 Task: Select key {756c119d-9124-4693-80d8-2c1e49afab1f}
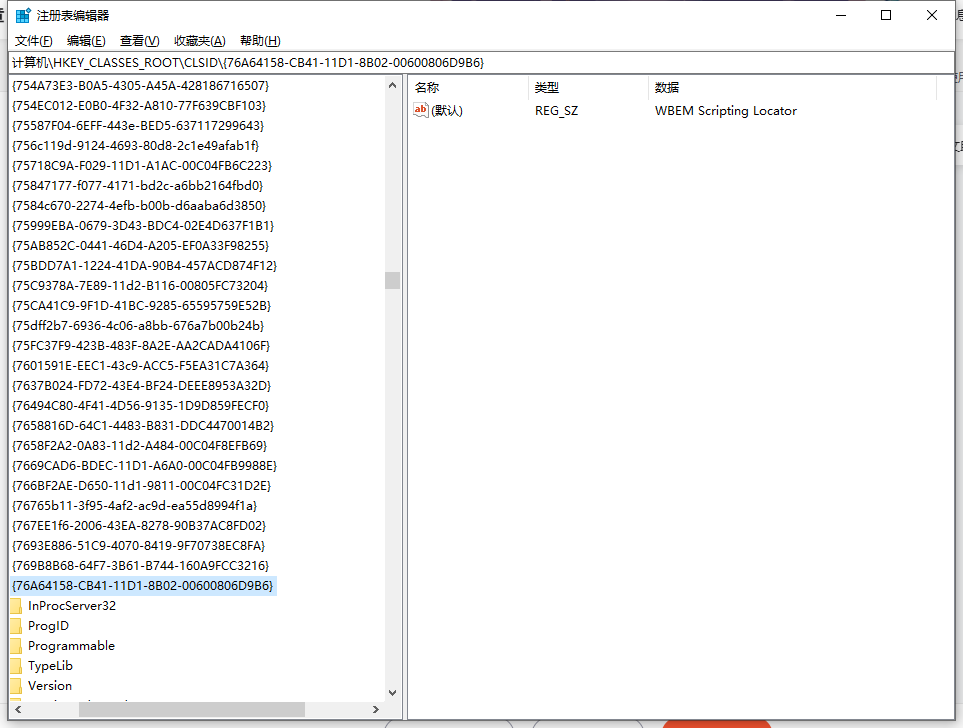click(136, 146)
